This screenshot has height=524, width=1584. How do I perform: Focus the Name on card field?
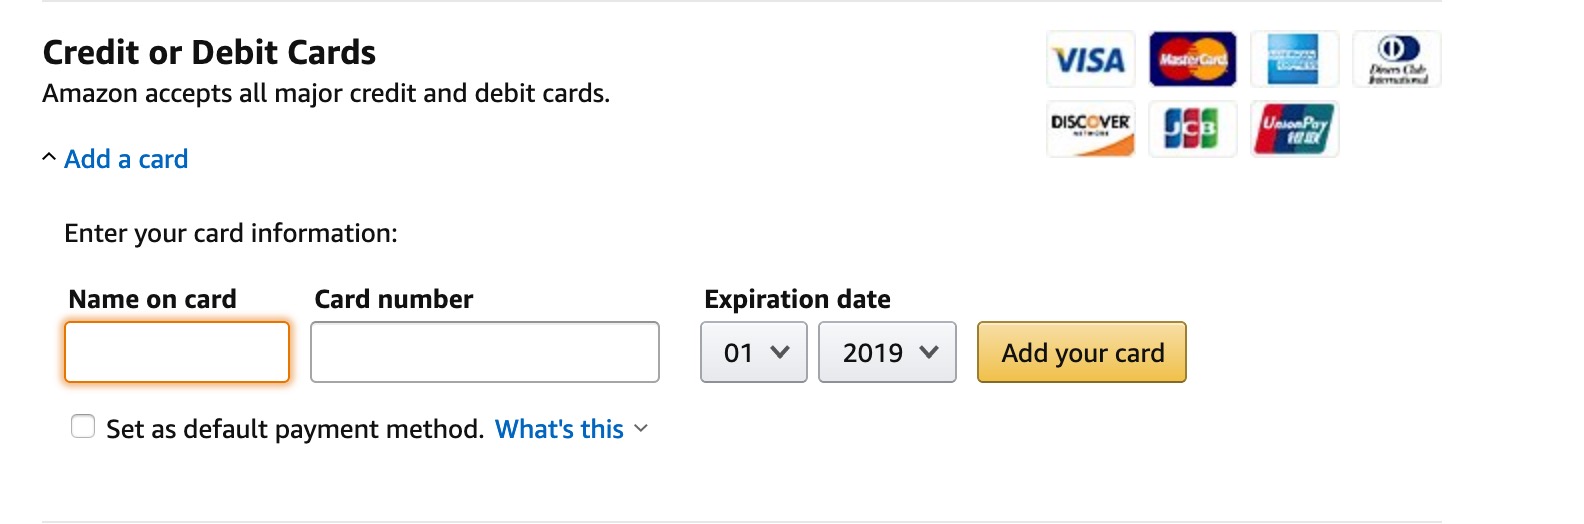[x=177, y=352]
